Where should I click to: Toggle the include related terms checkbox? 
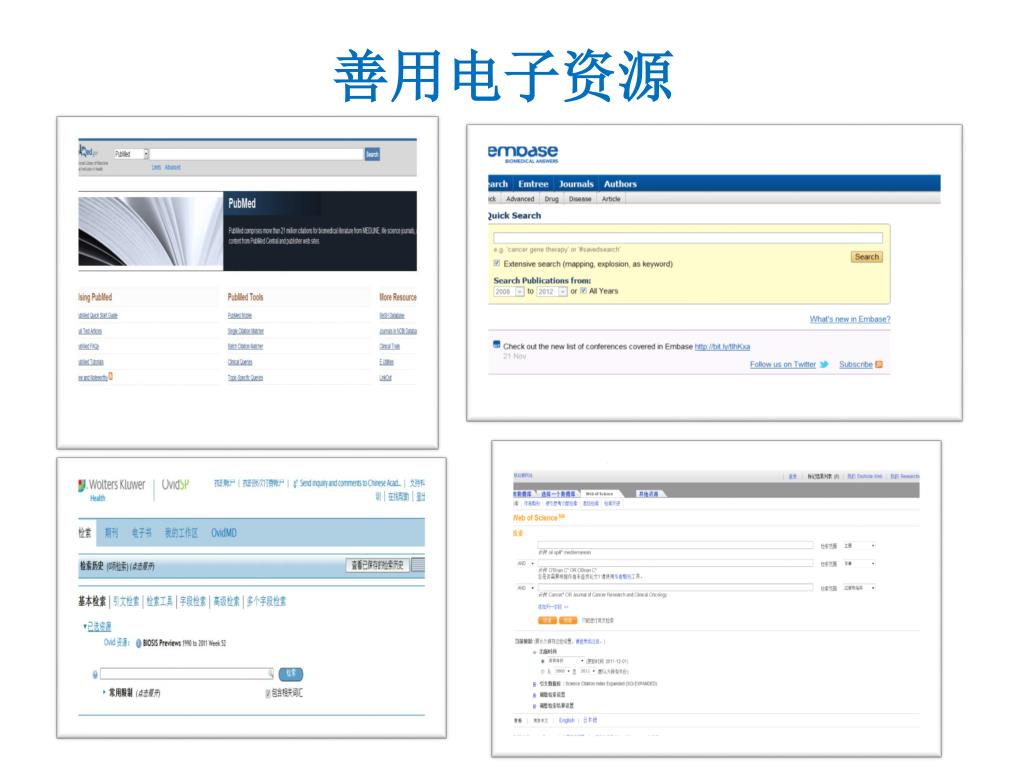(x=268, y=694)
